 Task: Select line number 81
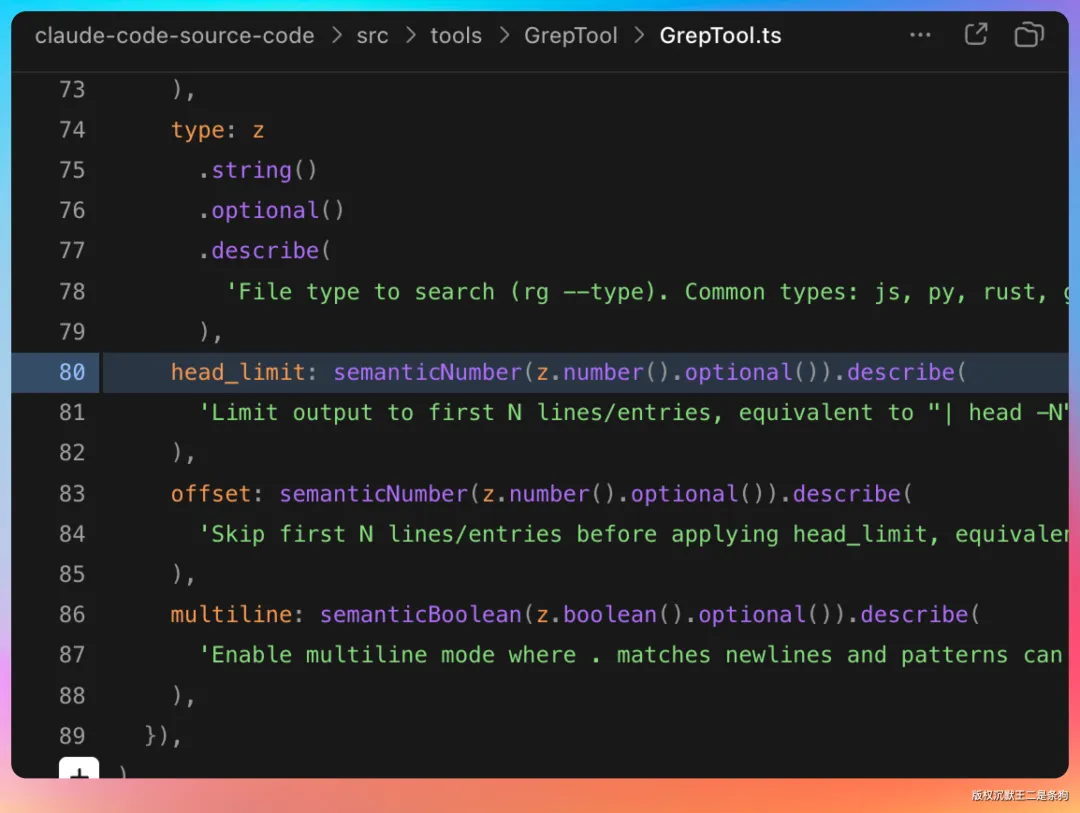(72, 412)
